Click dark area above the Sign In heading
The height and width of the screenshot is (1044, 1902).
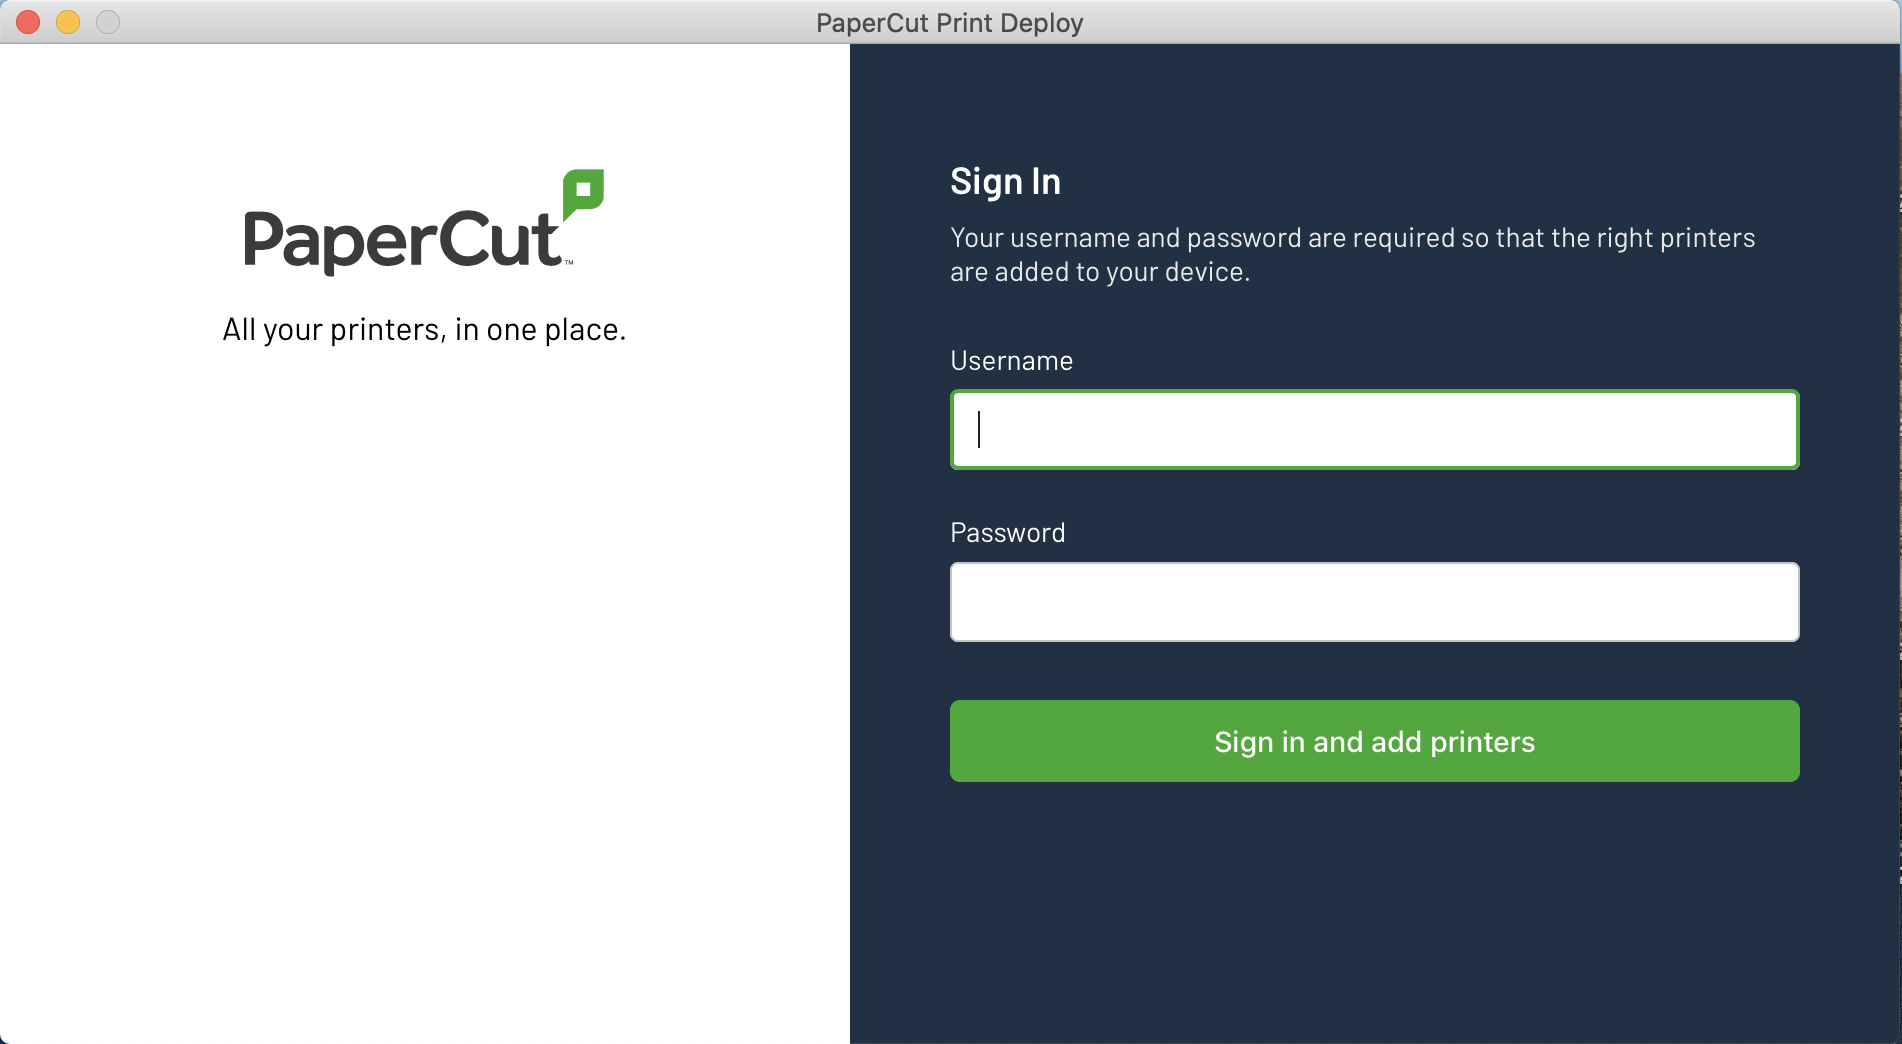click(1374, 100)
